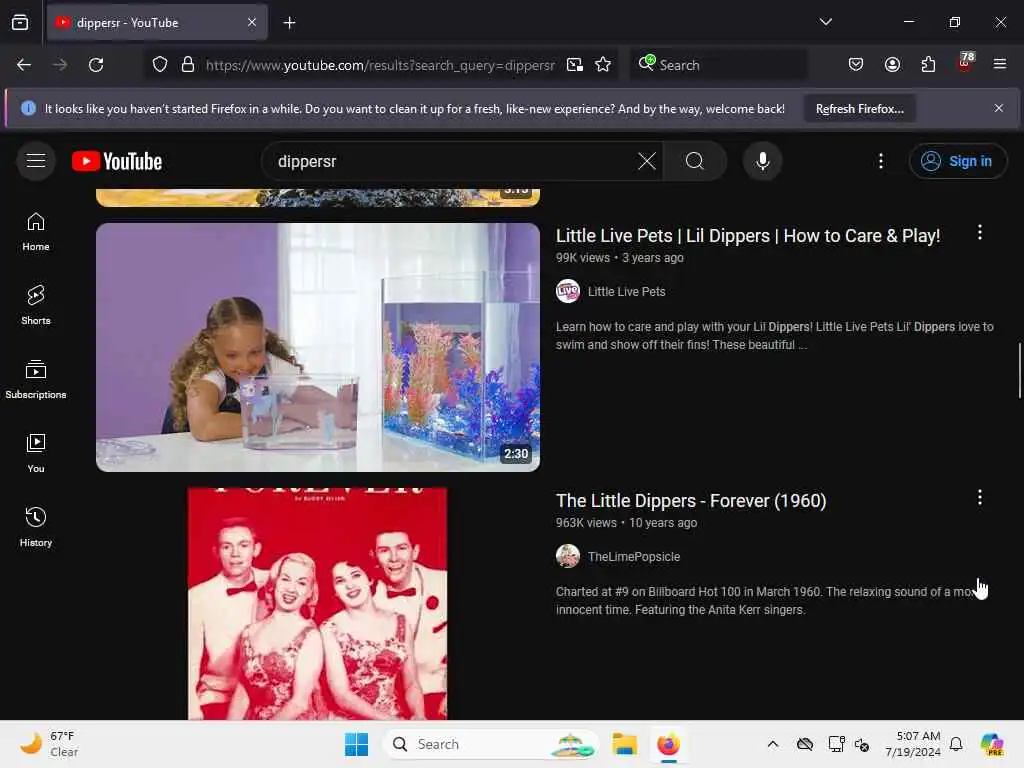Open Shorts in the sidebar
Screen dimensions: 1024x768
36,306
